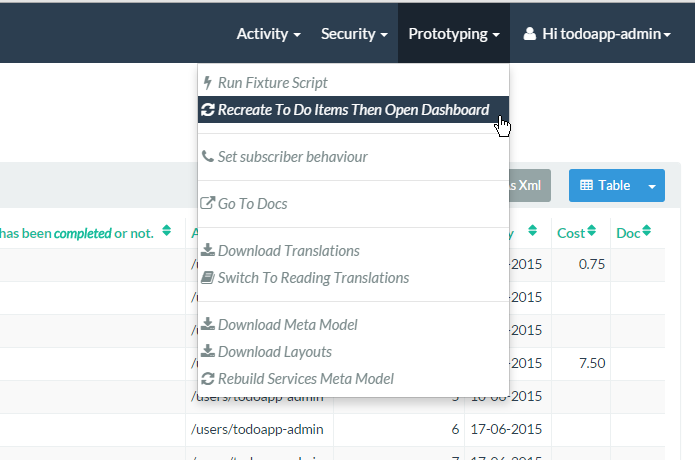Click the user icon next to Hi todoapp-admin
This screenshot has height=460, width=695.
pos(530,34)
